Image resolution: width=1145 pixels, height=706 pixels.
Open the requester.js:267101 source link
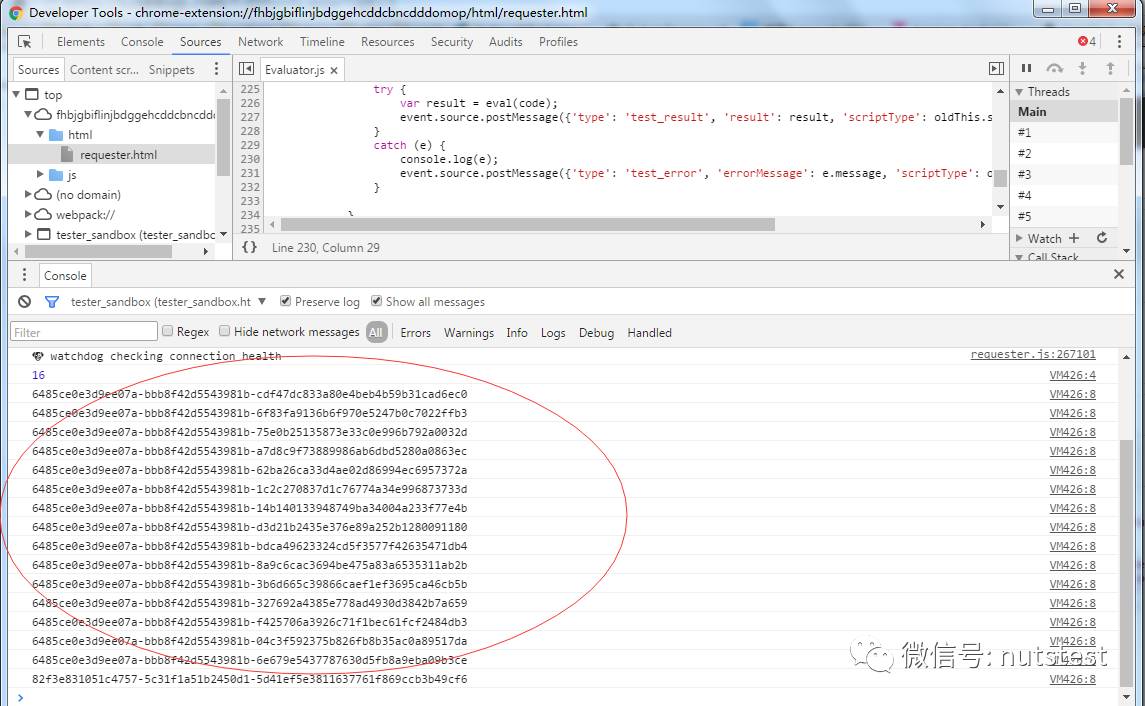1033,354
